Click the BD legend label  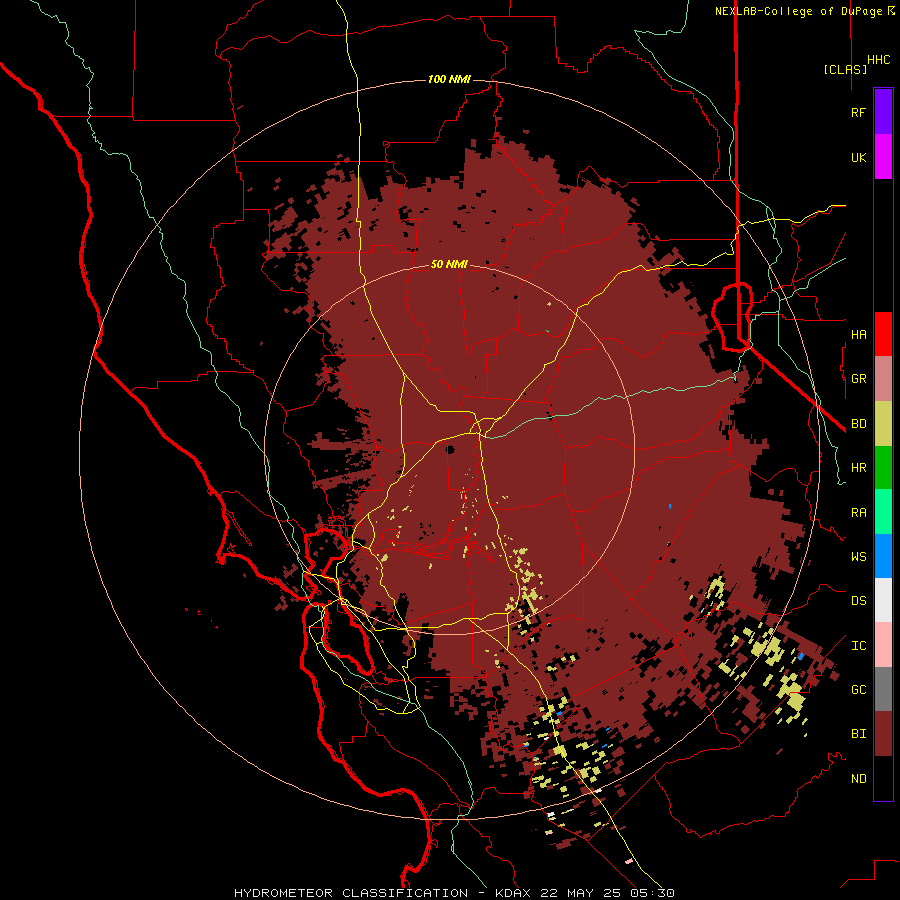pos(858,424)
